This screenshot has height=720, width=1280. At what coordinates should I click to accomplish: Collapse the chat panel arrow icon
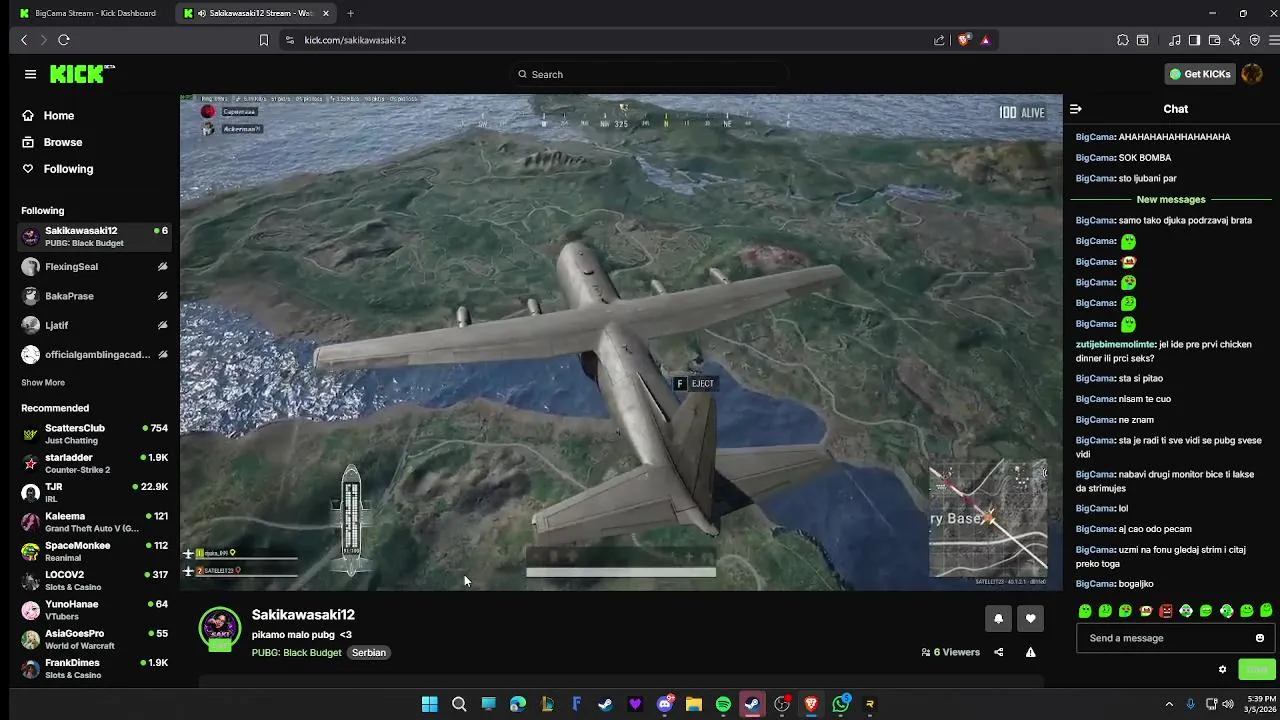click(1076, 109)
